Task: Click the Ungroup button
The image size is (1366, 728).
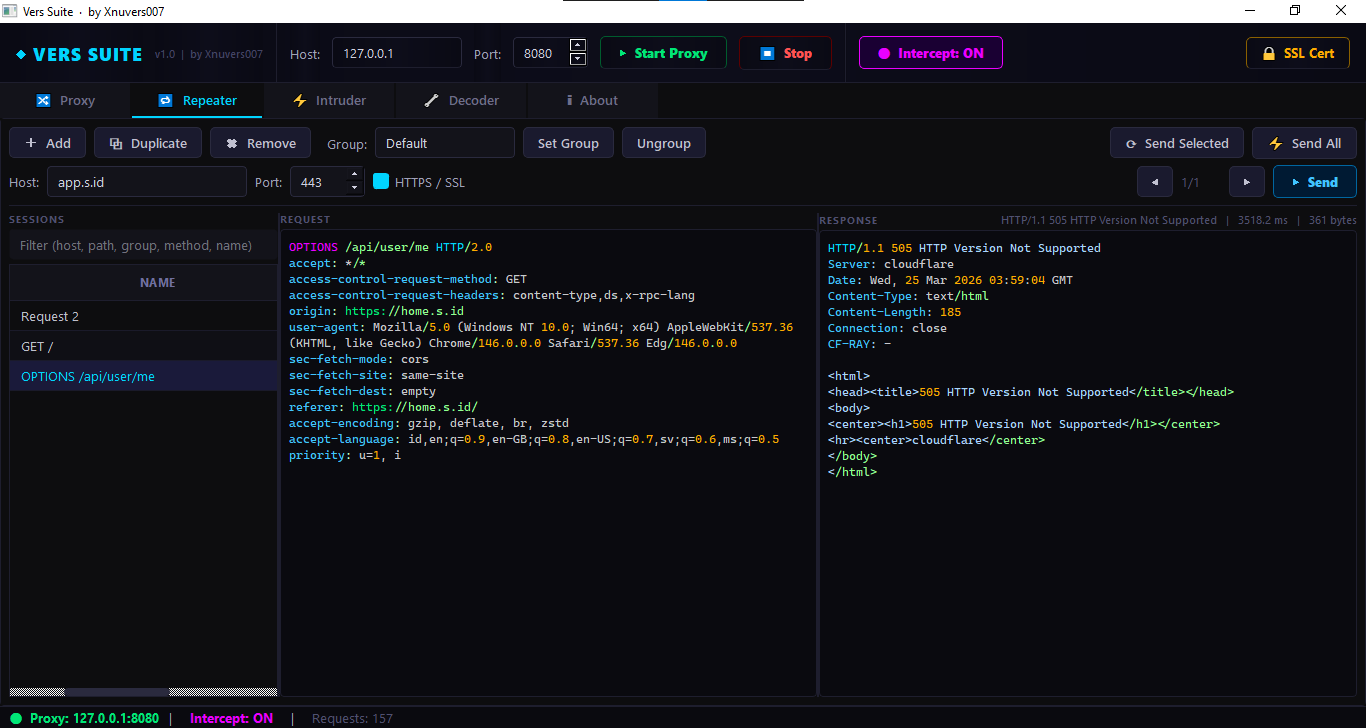Action: pyautogui.click(x=663, y=143)
